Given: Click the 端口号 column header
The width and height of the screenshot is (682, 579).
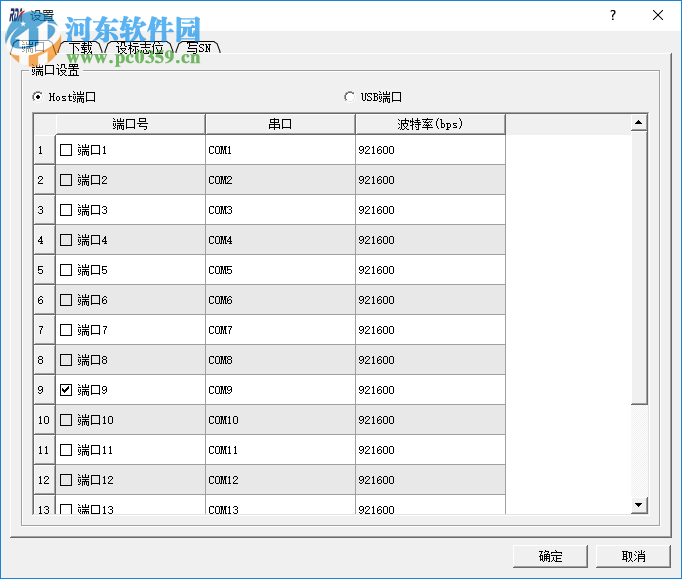Looking at the screenshot, I should [x=130, y=124].
